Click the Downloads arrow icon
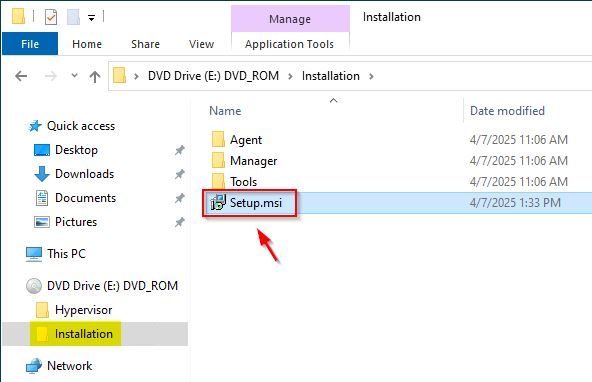The image size is (592, 382). point(42,174)
